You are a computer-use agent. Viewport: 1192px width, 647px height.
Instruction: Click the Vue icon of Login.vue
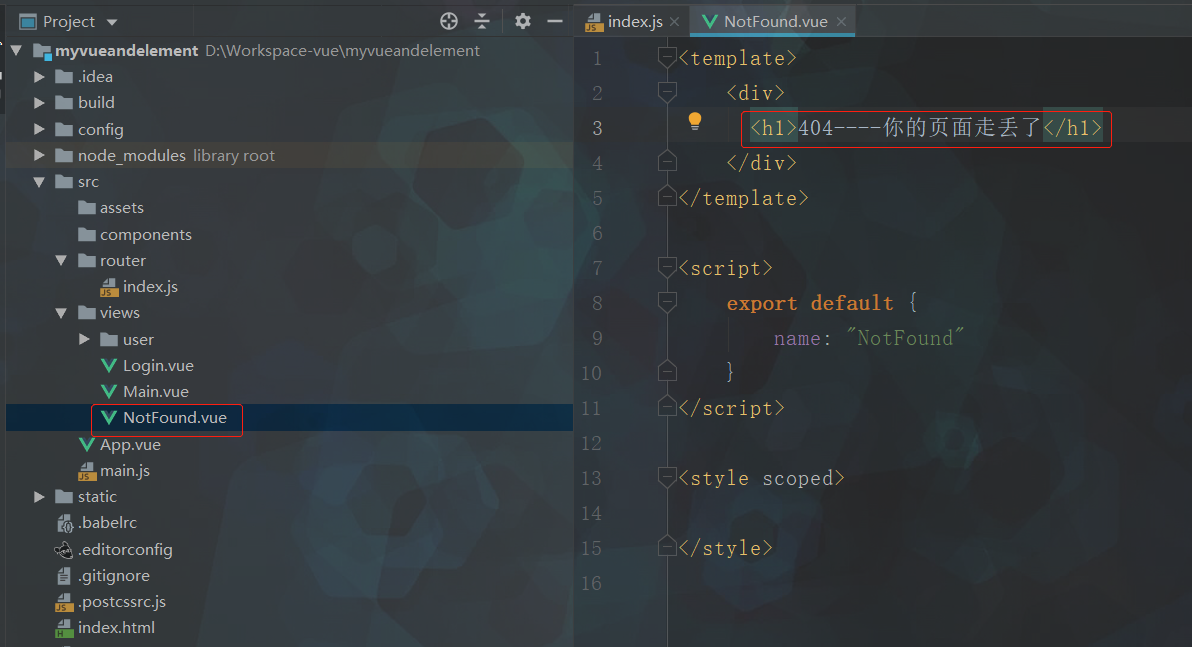pos(109,365)
